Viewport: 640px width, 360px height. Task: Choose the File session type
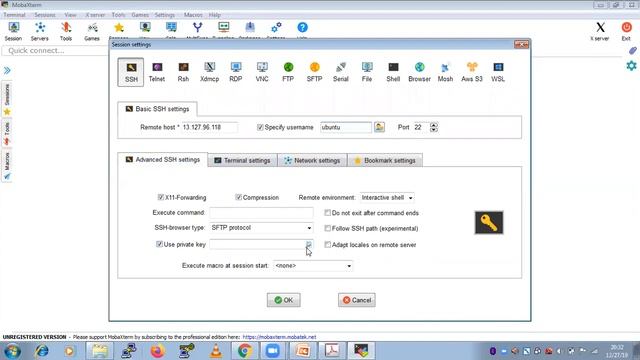[367, 72]
